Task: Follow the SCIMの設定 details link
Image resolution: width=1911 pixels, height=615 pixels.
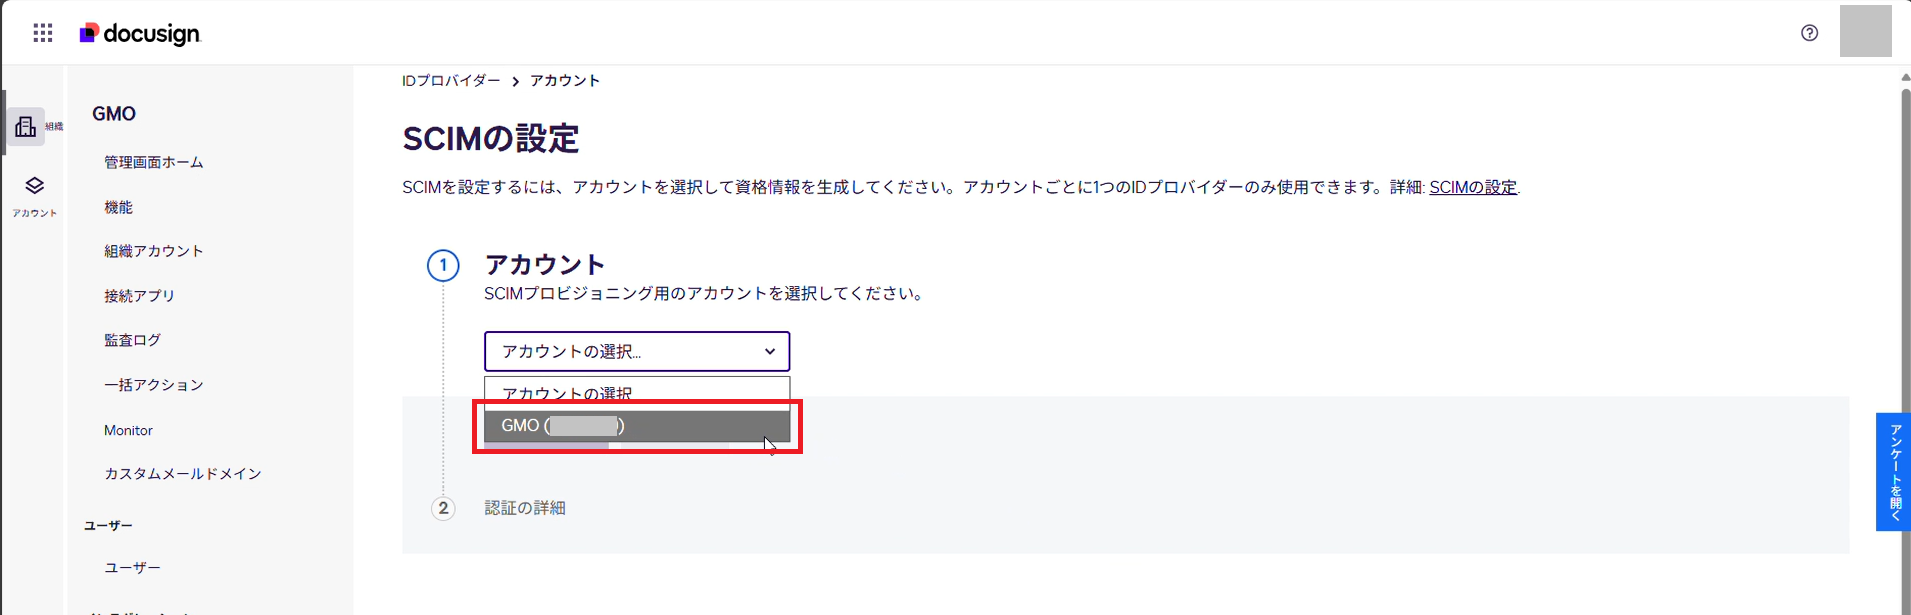Action: pos(1473,187)
